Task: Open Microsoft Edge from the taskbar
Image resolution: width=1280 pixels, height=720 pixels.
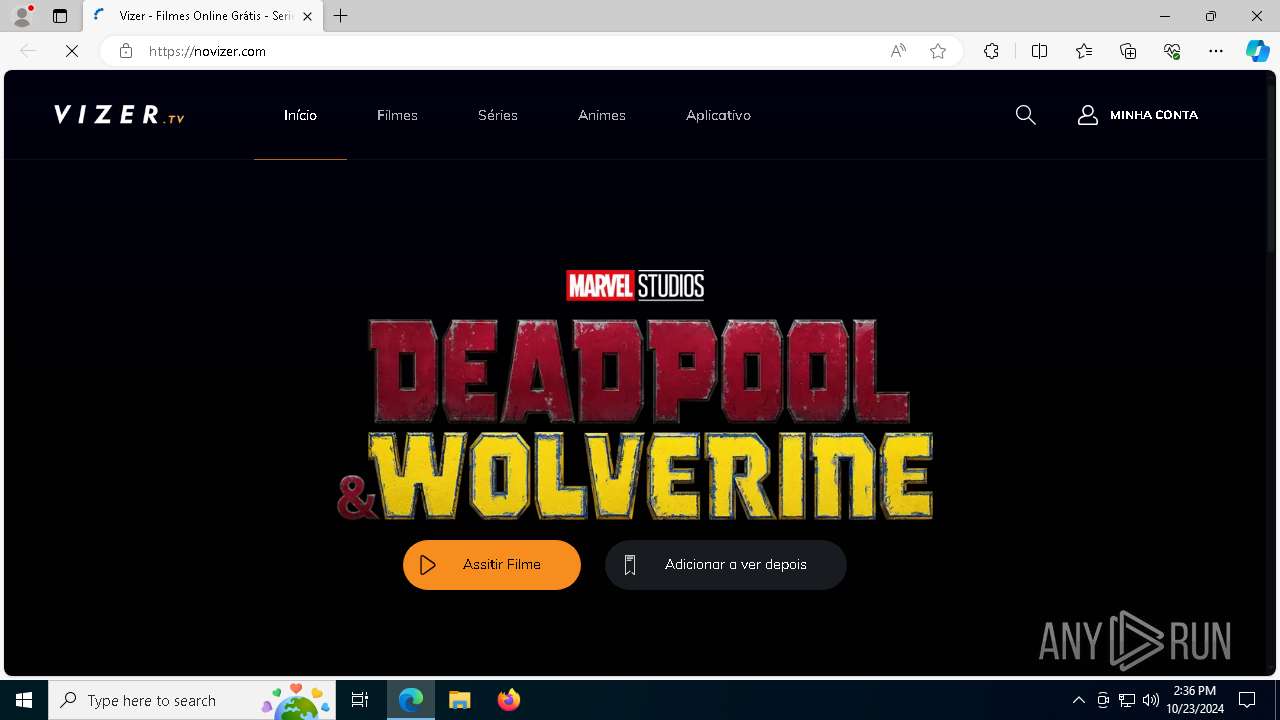Action: 411,700
